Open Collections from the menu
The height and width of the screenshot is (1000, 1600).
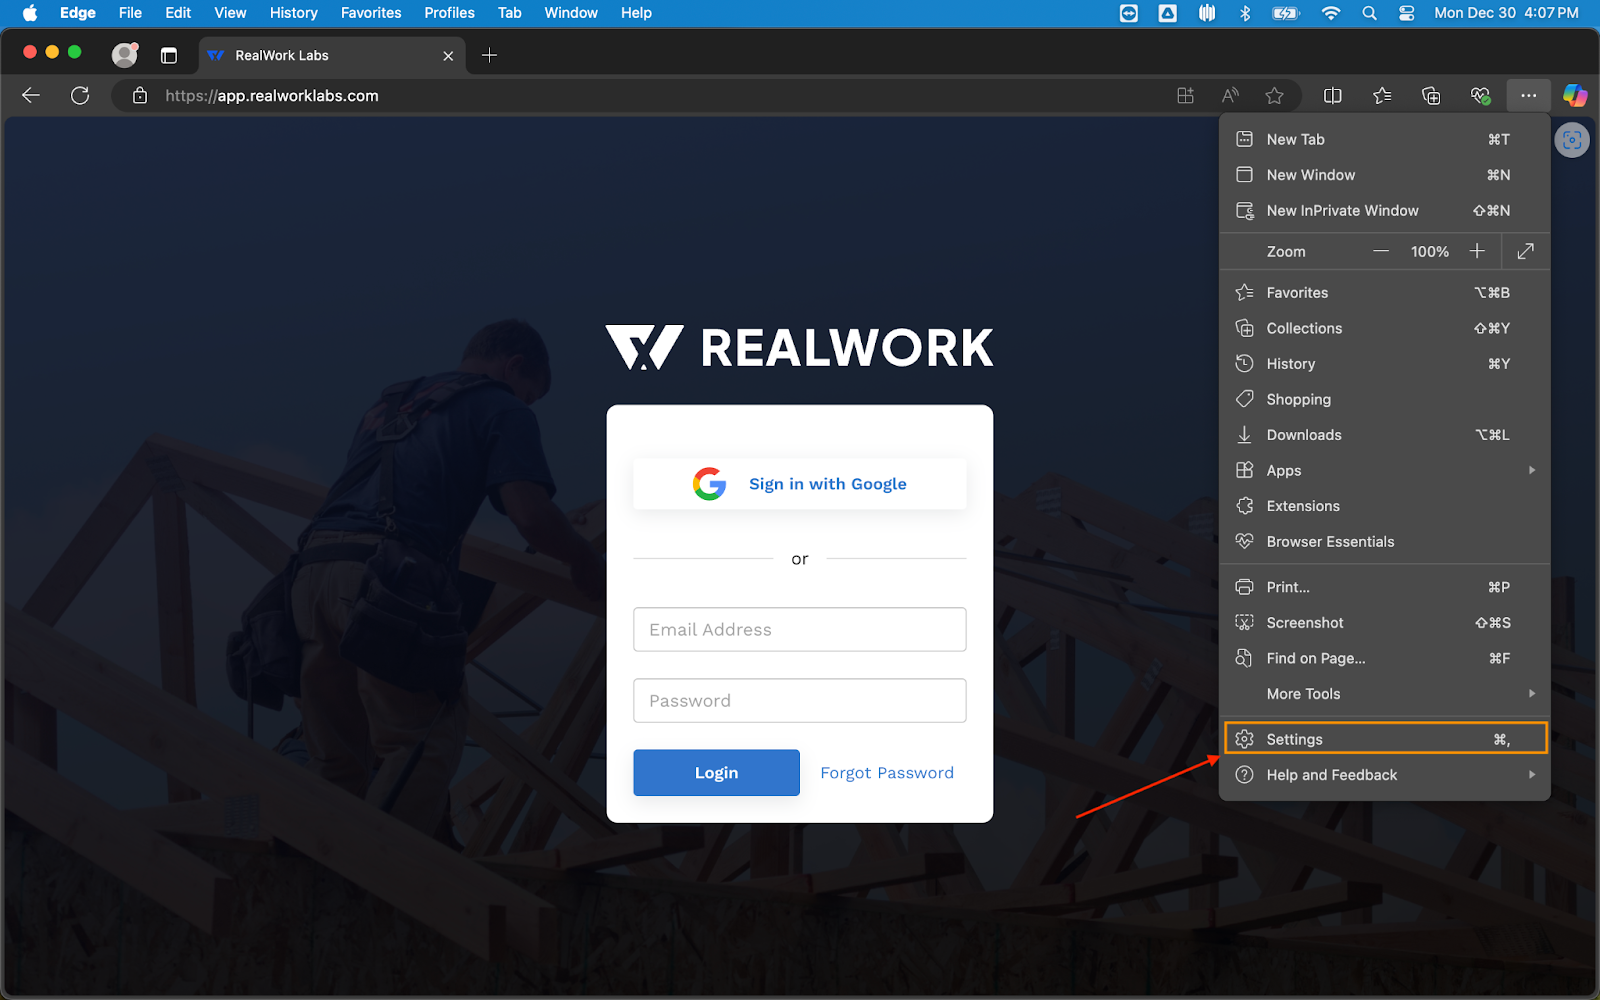click(x=1385, y=328)
